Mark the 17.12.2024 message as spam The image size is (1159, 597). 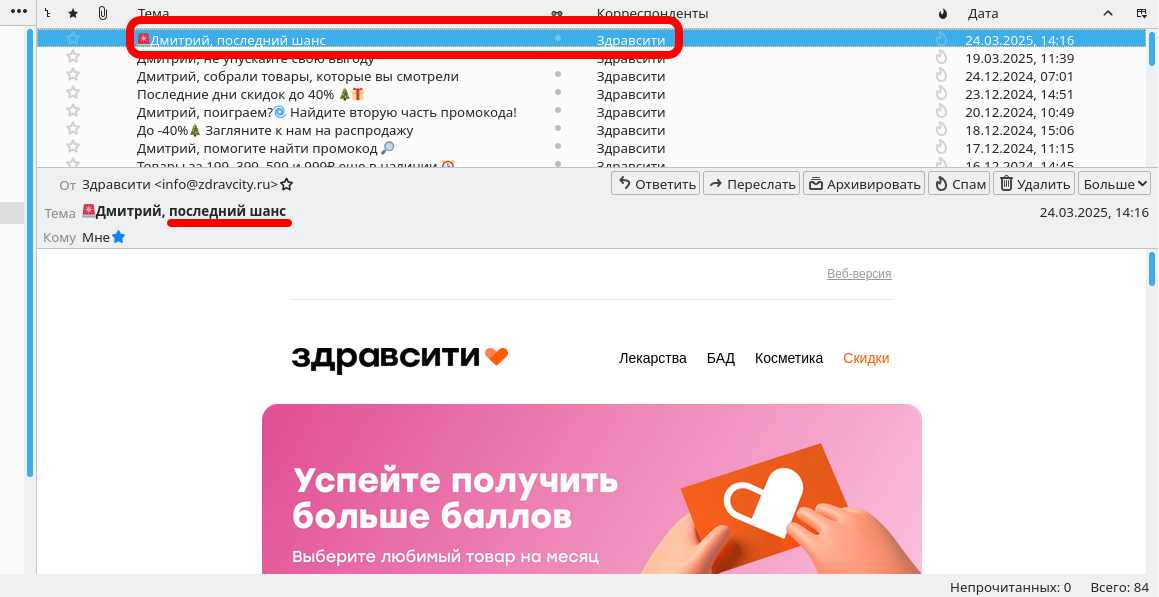point(942,146)
